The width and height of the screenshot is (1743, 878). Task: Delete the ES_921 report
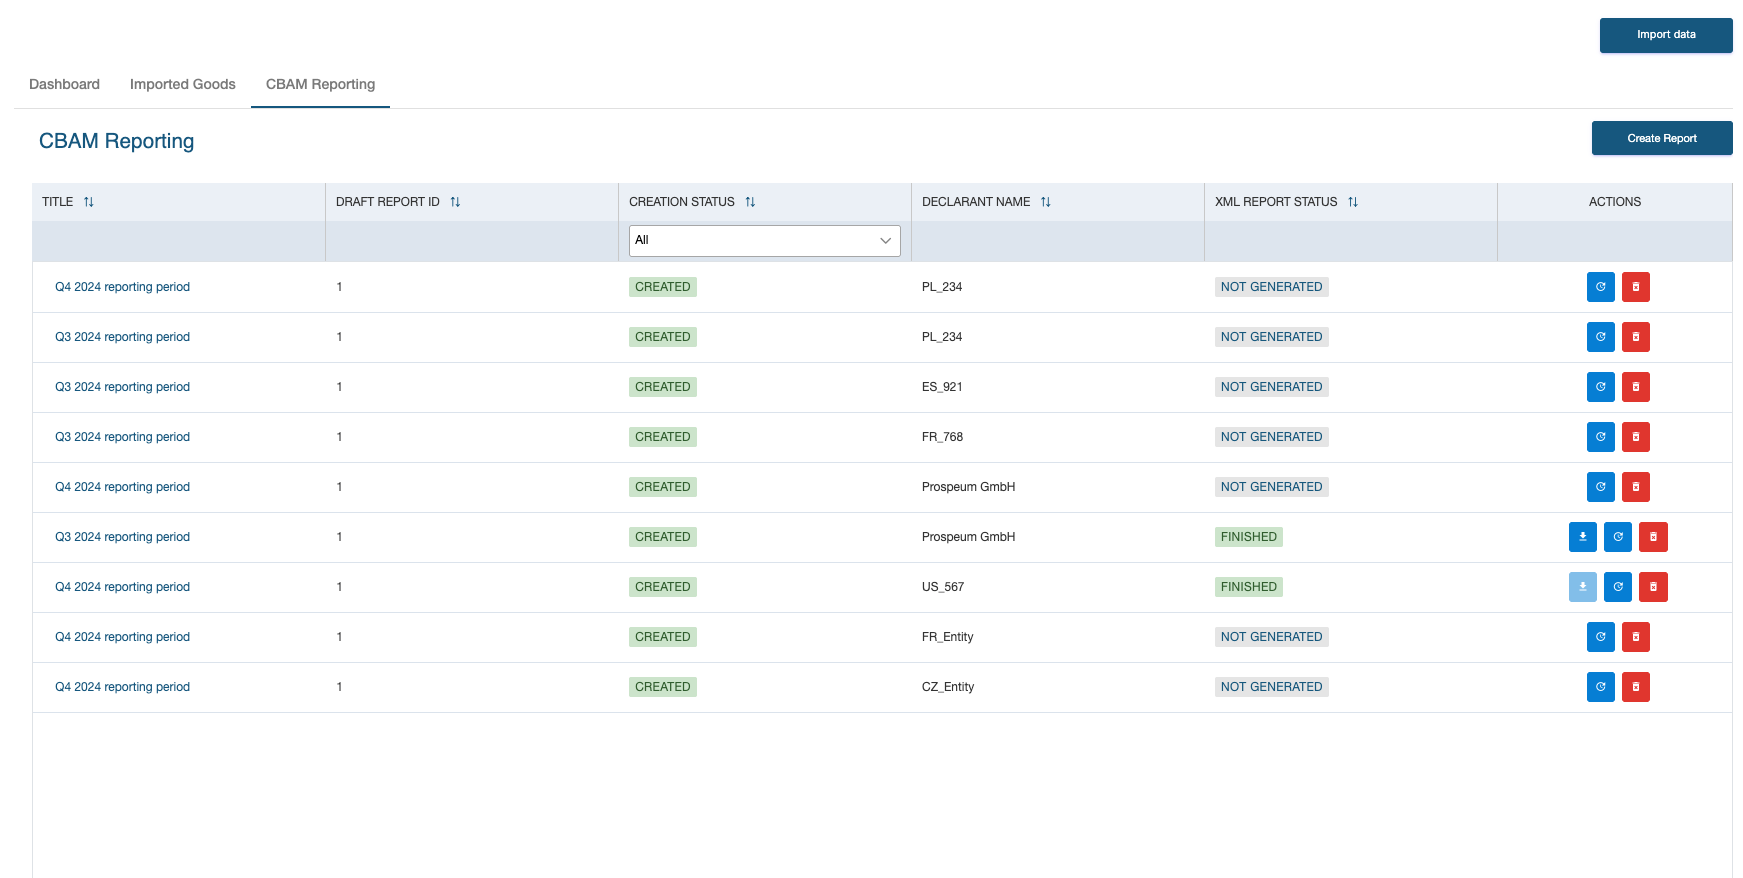coord(1635,387)
